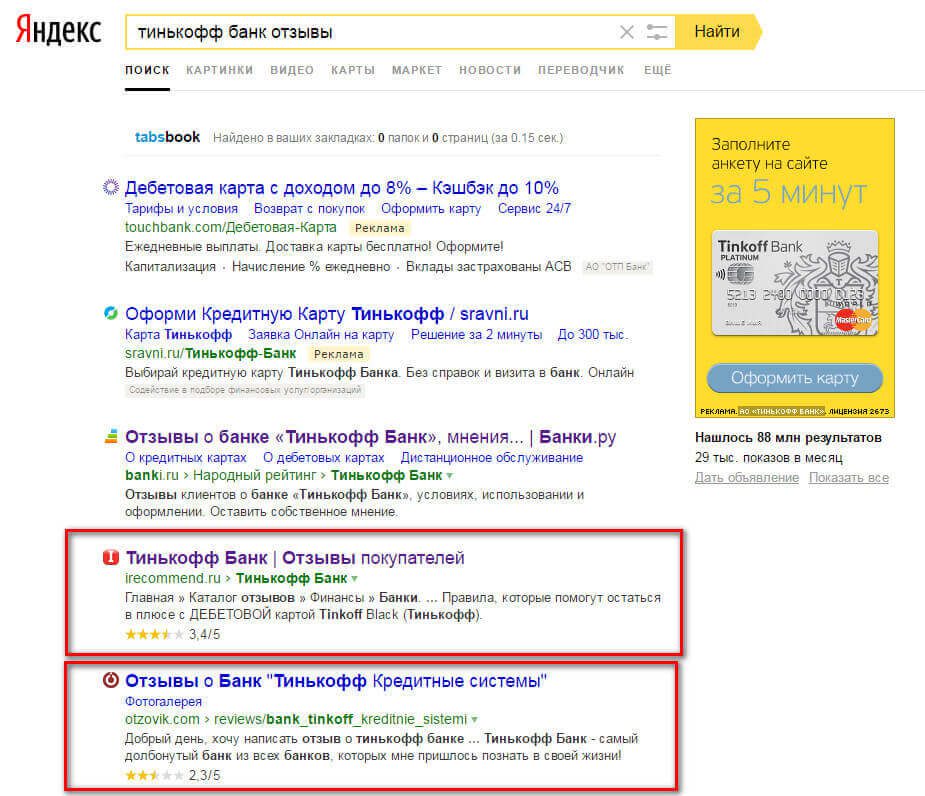
Task: Open the Ещё tab menu
Action: click(658, 70)
